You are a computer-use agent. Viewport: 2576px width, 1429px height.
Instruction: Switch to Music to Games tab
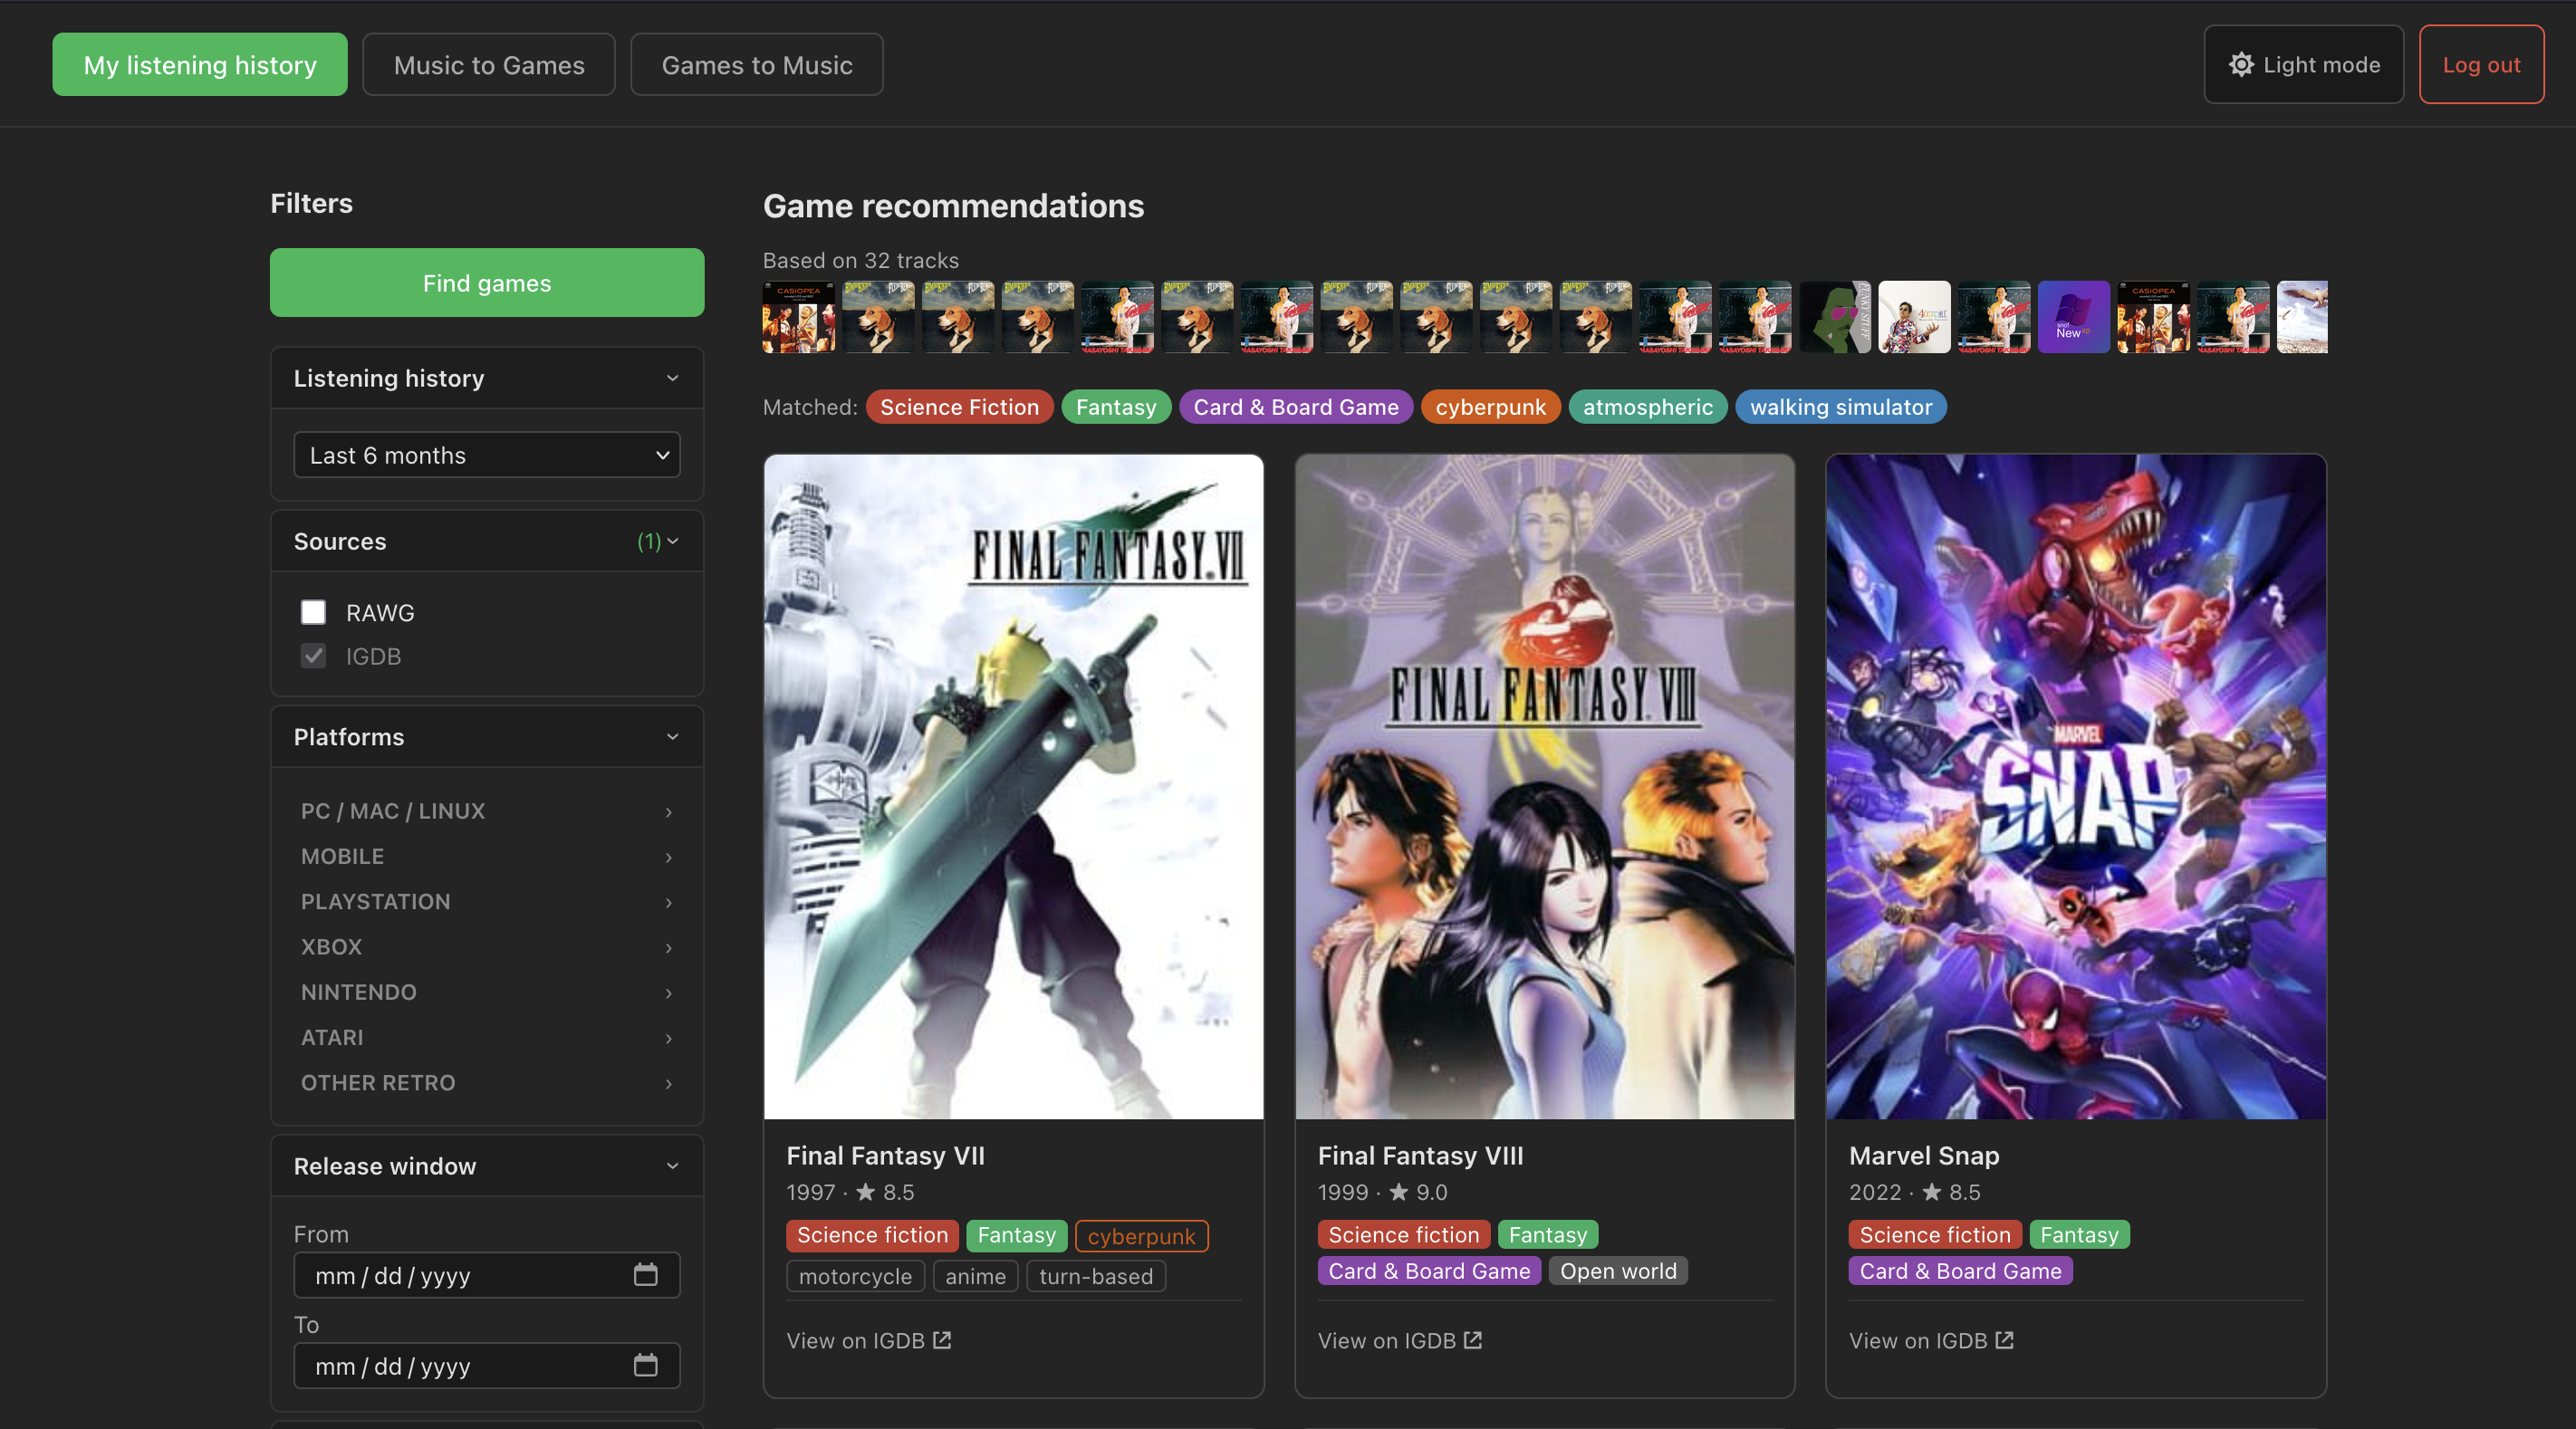coord(489,64)
